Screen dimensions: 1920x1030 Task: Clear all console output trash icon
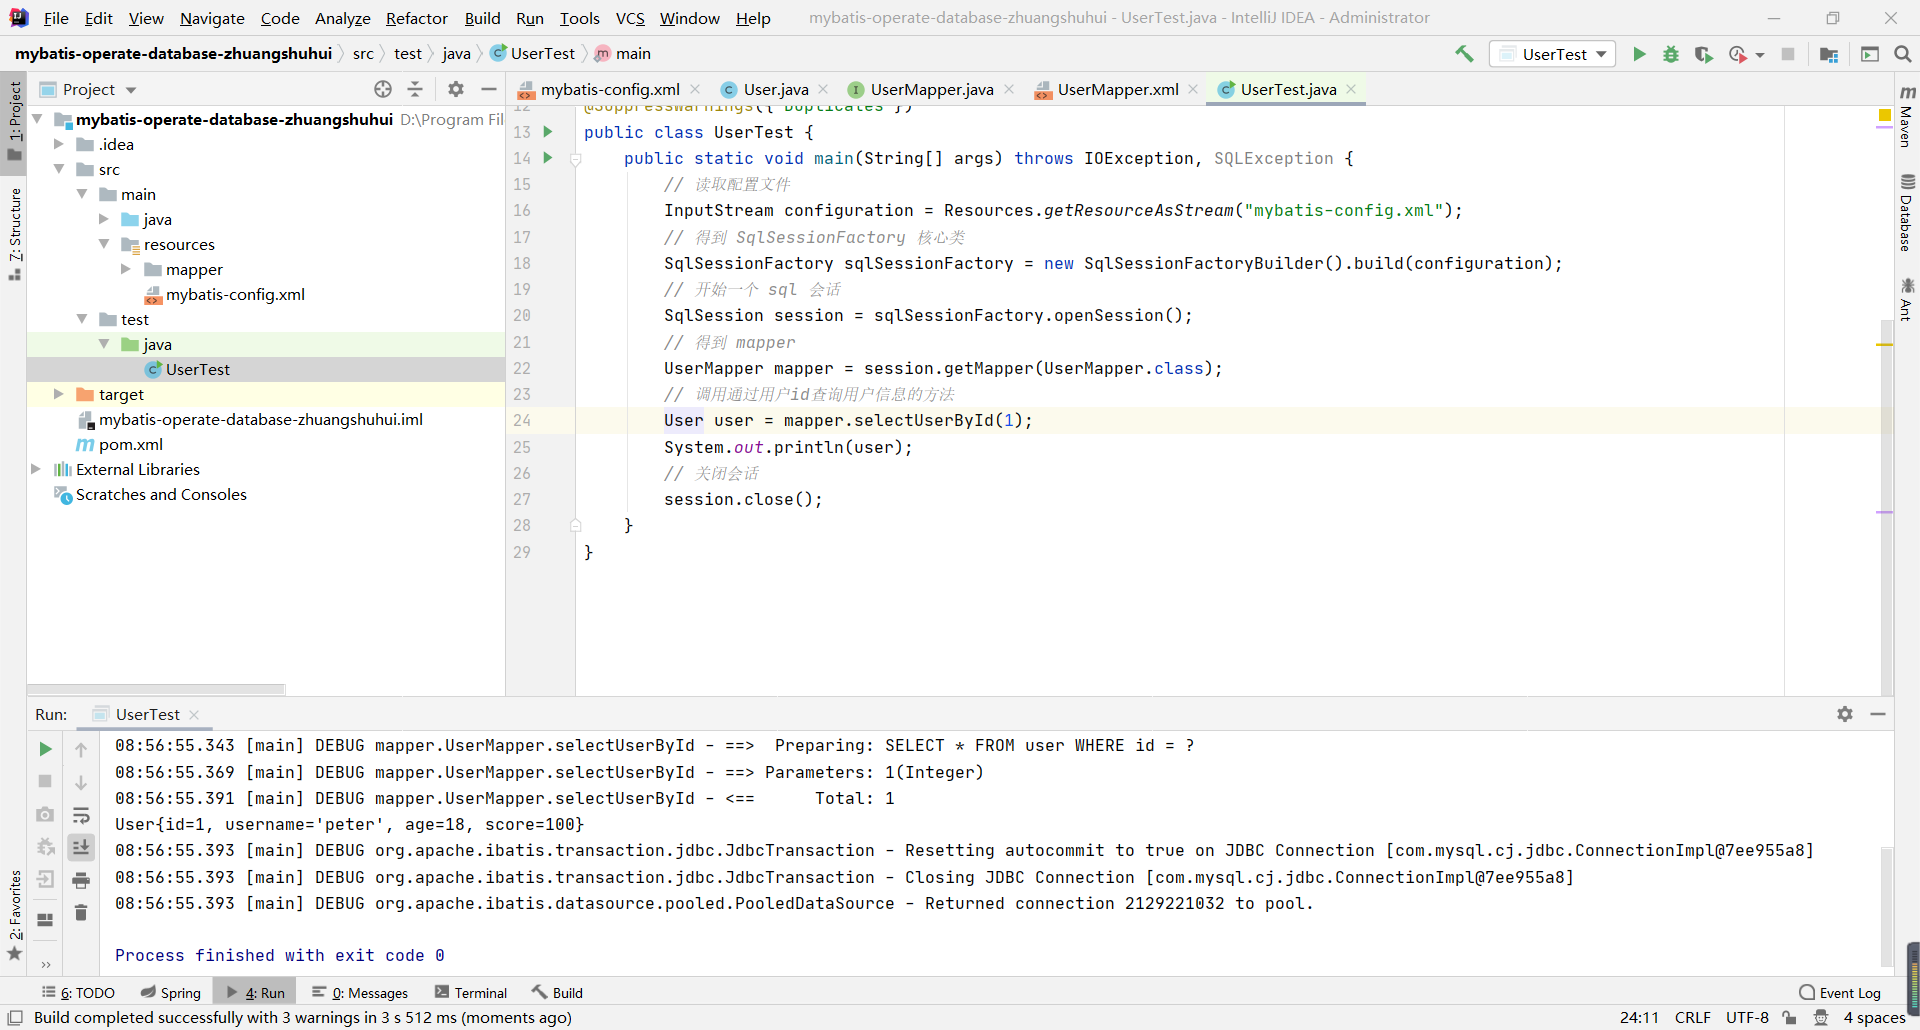pyautogui.click(x=81, y=913)
